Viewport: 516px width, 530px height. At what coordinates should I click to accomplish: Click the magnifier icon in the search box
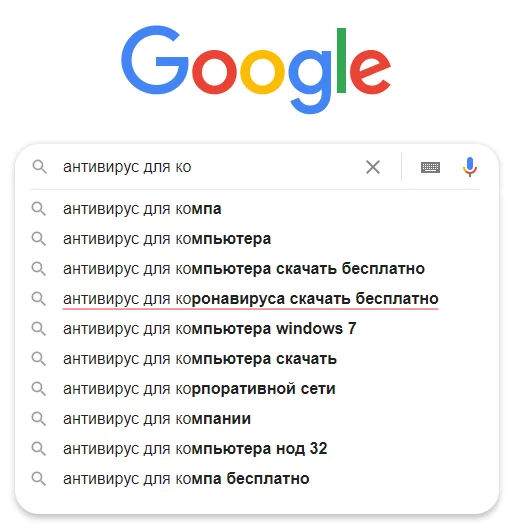coord(39,167)
